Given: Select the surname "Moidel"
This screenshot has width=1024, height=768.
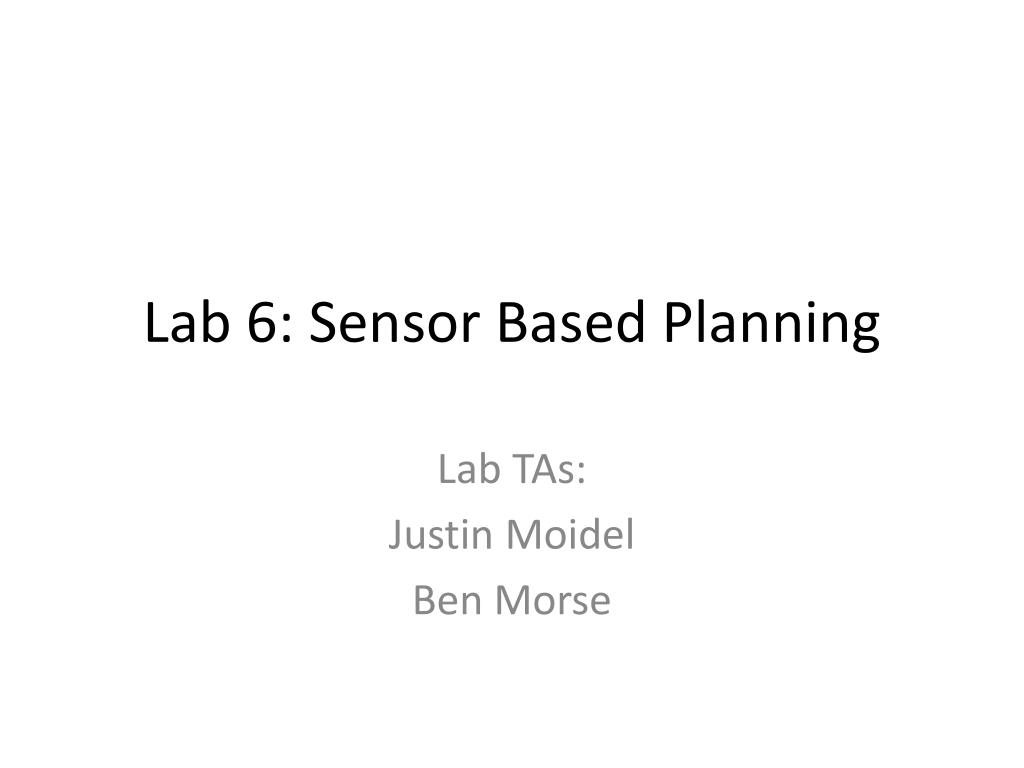Looking at the screenshot, I should [x=570, y=534].
